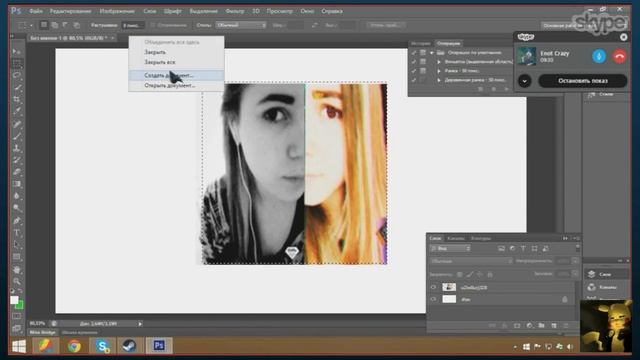This screenshot has width=640, height=360.
Task: Select the Clone Stamp tool
Action: pos(17,148)
